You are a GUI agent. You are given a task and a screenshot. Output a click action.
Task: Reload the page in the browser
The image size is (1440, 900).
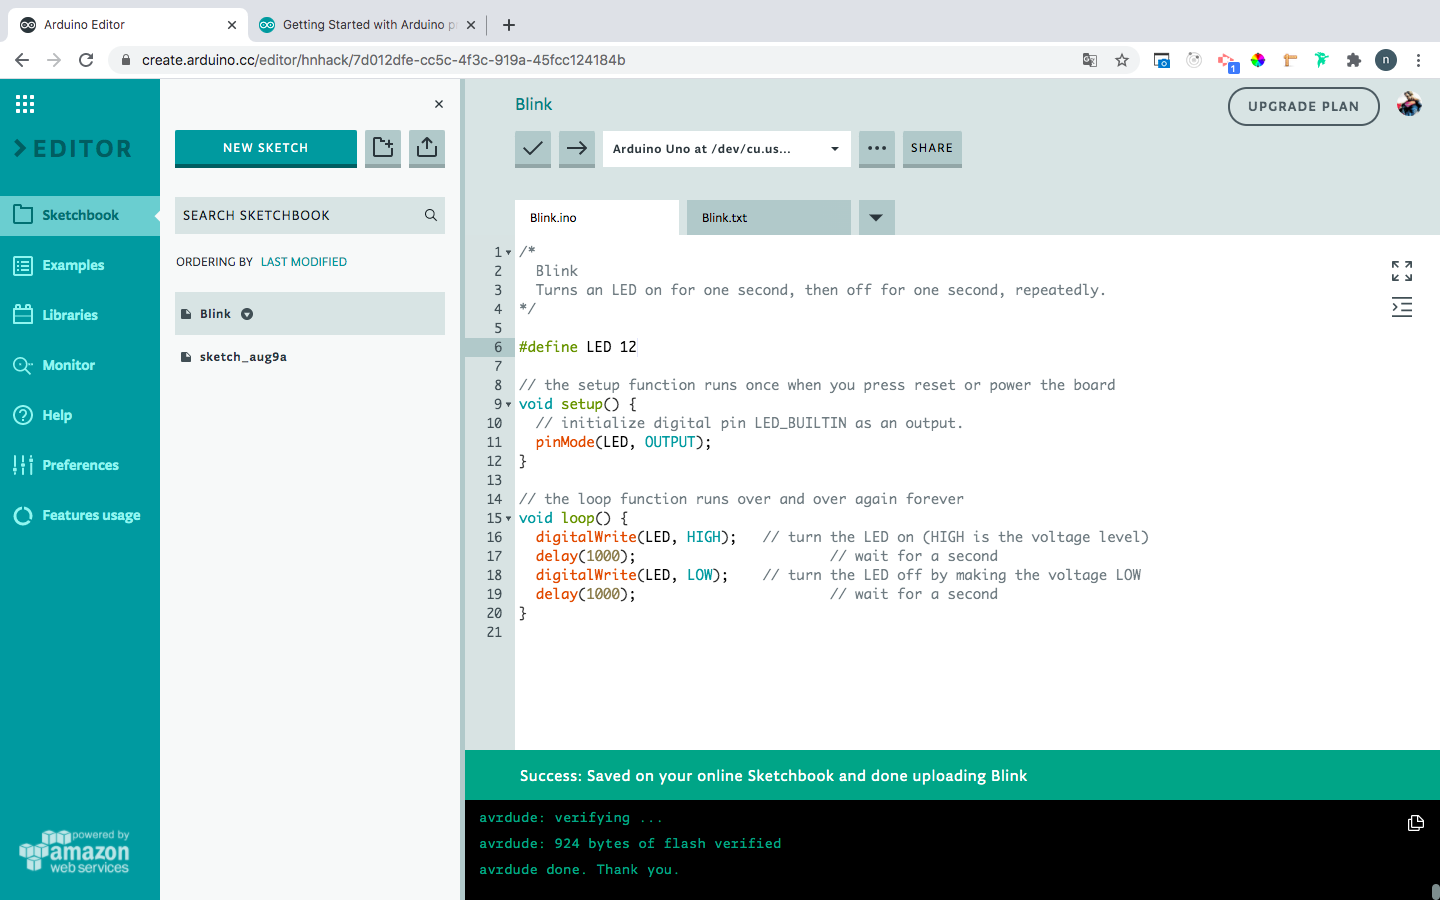86,60
